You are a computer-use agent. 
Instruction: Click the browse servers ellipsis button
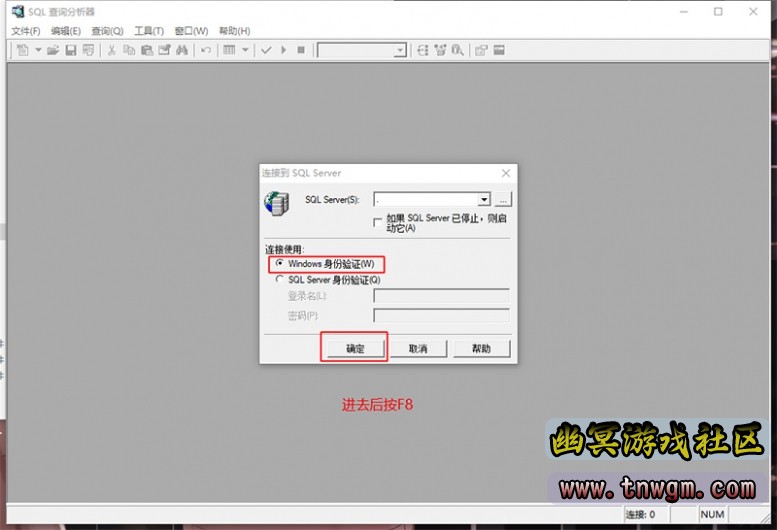tap(503, 200)
